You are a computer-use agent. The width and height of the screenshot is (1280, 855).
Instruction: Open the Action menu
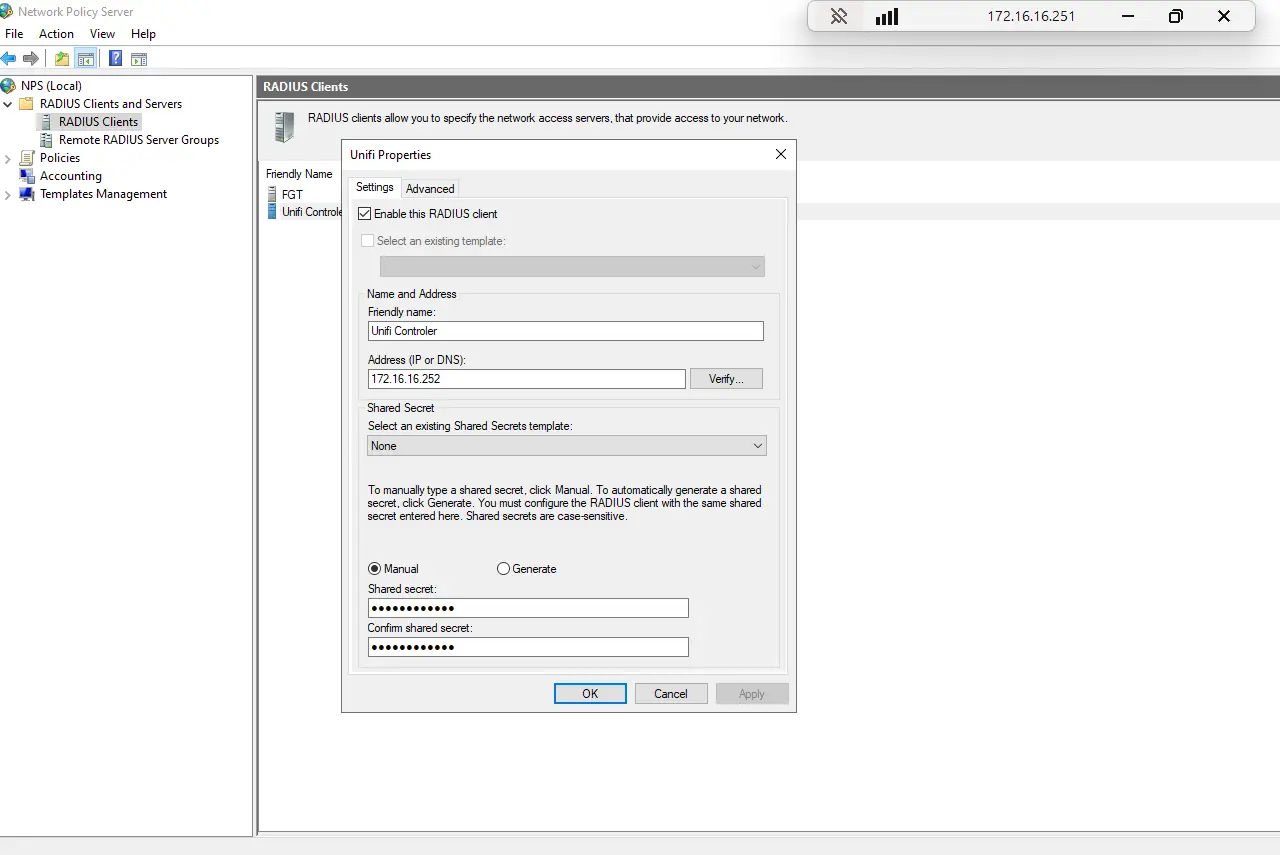[x=57, y=34]
